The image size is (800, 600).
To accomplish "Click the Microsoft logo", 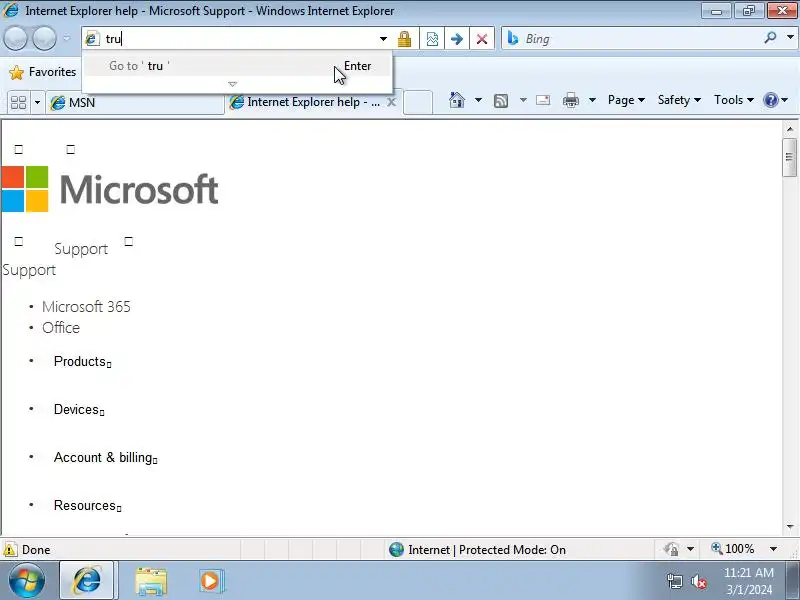I will [110, 189].
